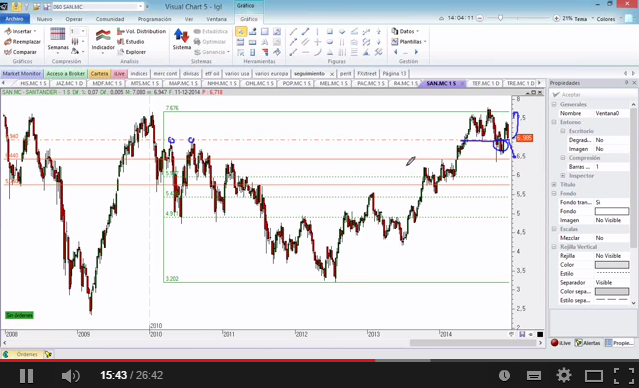Select the red funnel tool in Herramientas
The image size is (639, 388).
(x=265, y=52)
